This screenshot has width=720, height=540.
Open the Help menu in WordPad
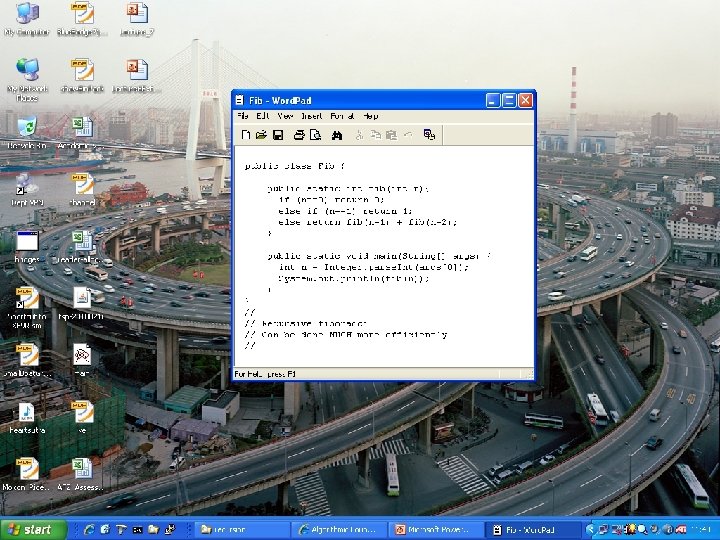coord(371,116)
